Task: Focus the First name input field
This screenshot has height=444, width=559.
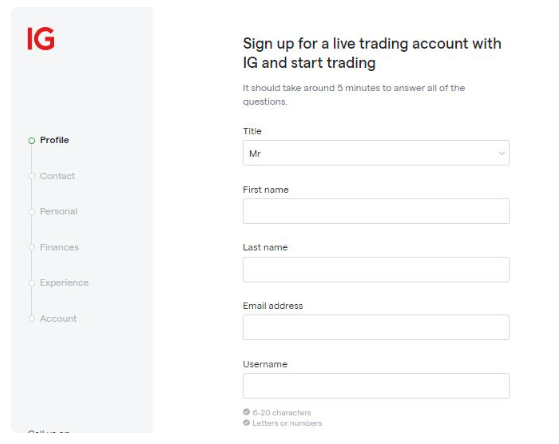Action: click(376, 211)
